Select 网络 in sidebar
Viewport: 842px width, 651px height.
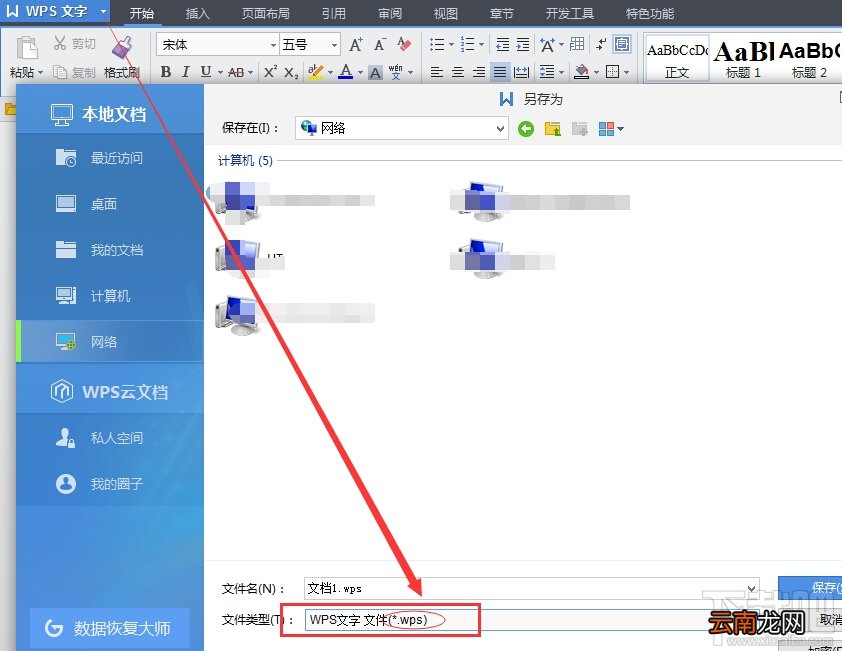point(110,342)
